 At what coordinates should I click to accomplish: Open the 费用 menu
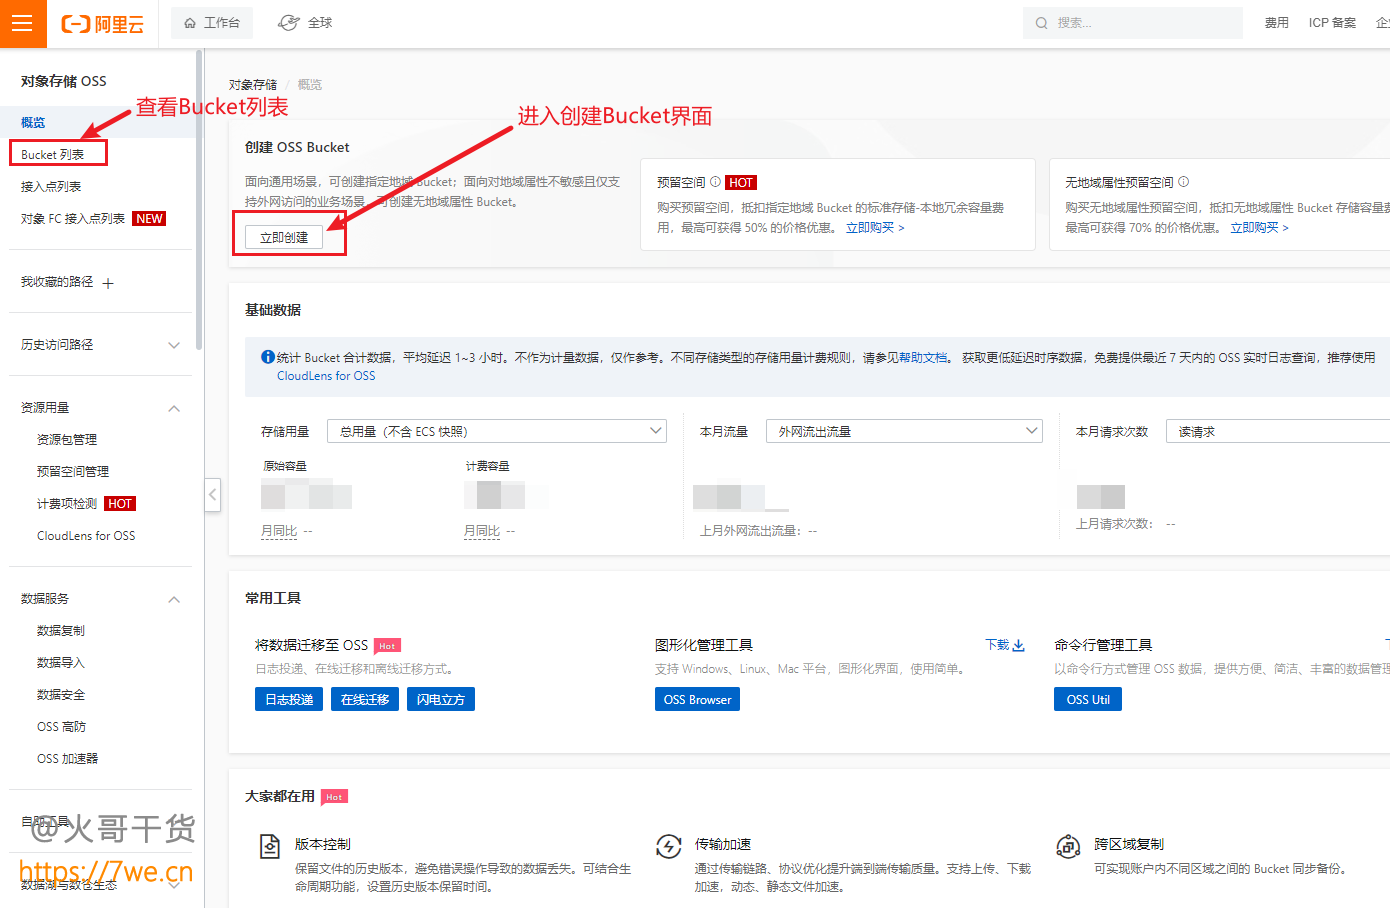tap(1276, 23)
